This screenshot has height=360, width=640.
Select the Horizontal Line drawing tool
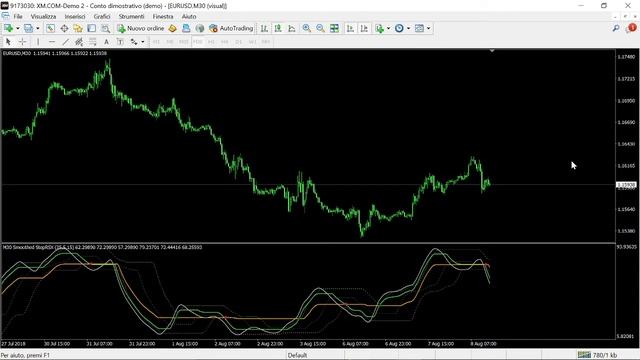point(52,42)
